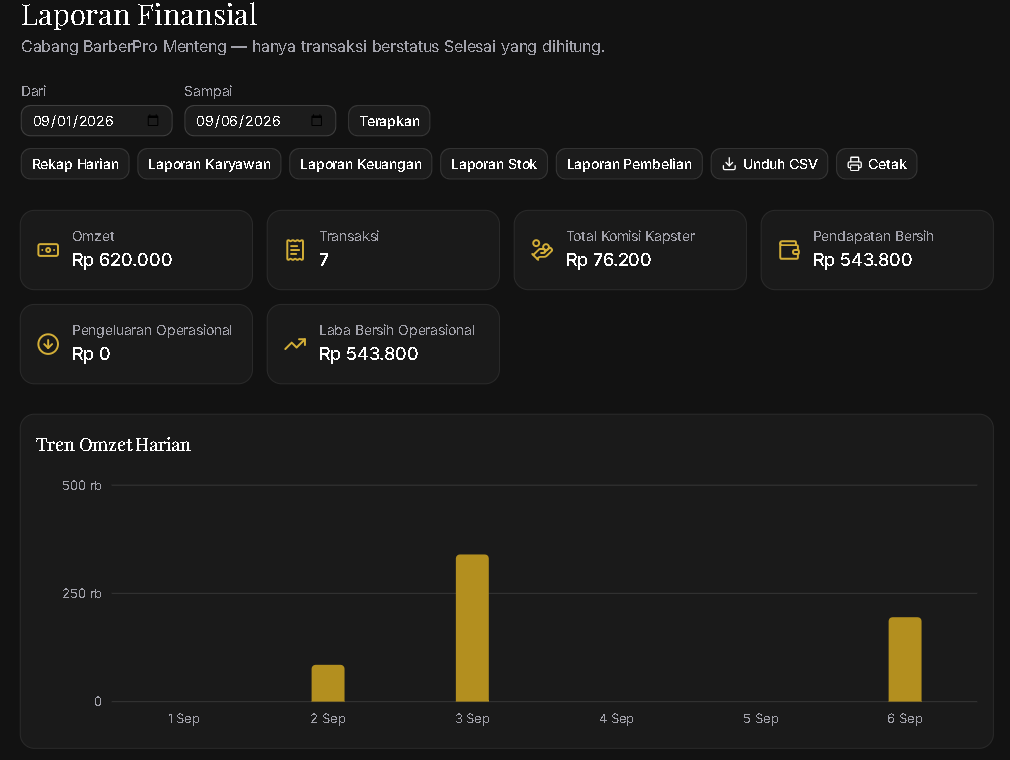Click the download icon on Unduh CSV
This screenshot has width=1010, height=760.
(729, 164)
